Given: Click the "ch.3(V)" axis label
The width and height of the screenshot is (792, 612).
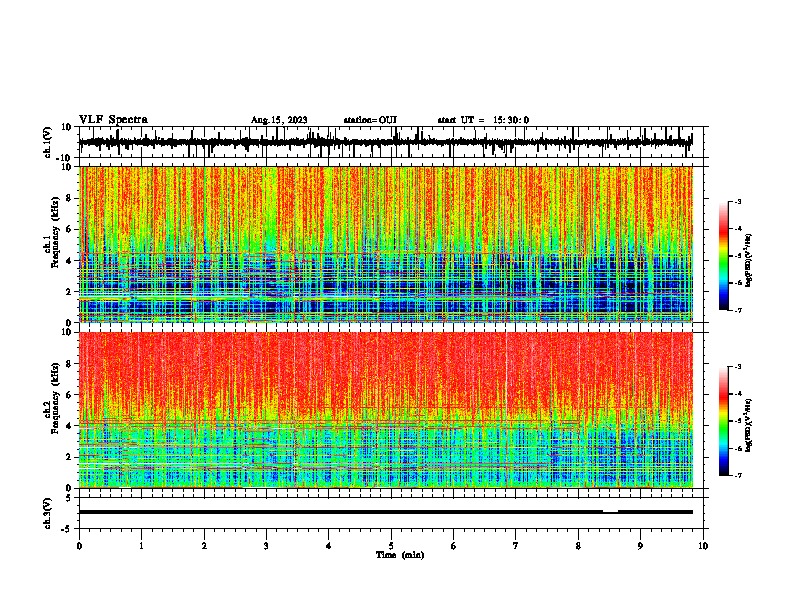Looking at the screenshot, I should (48, 513).
